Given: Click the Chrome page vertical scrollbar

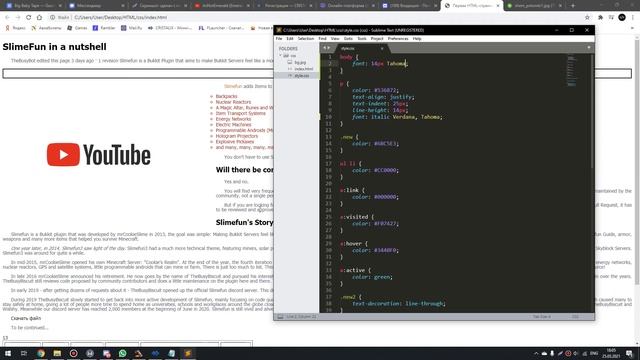Looking at the screenshot, I should point(637,161).
